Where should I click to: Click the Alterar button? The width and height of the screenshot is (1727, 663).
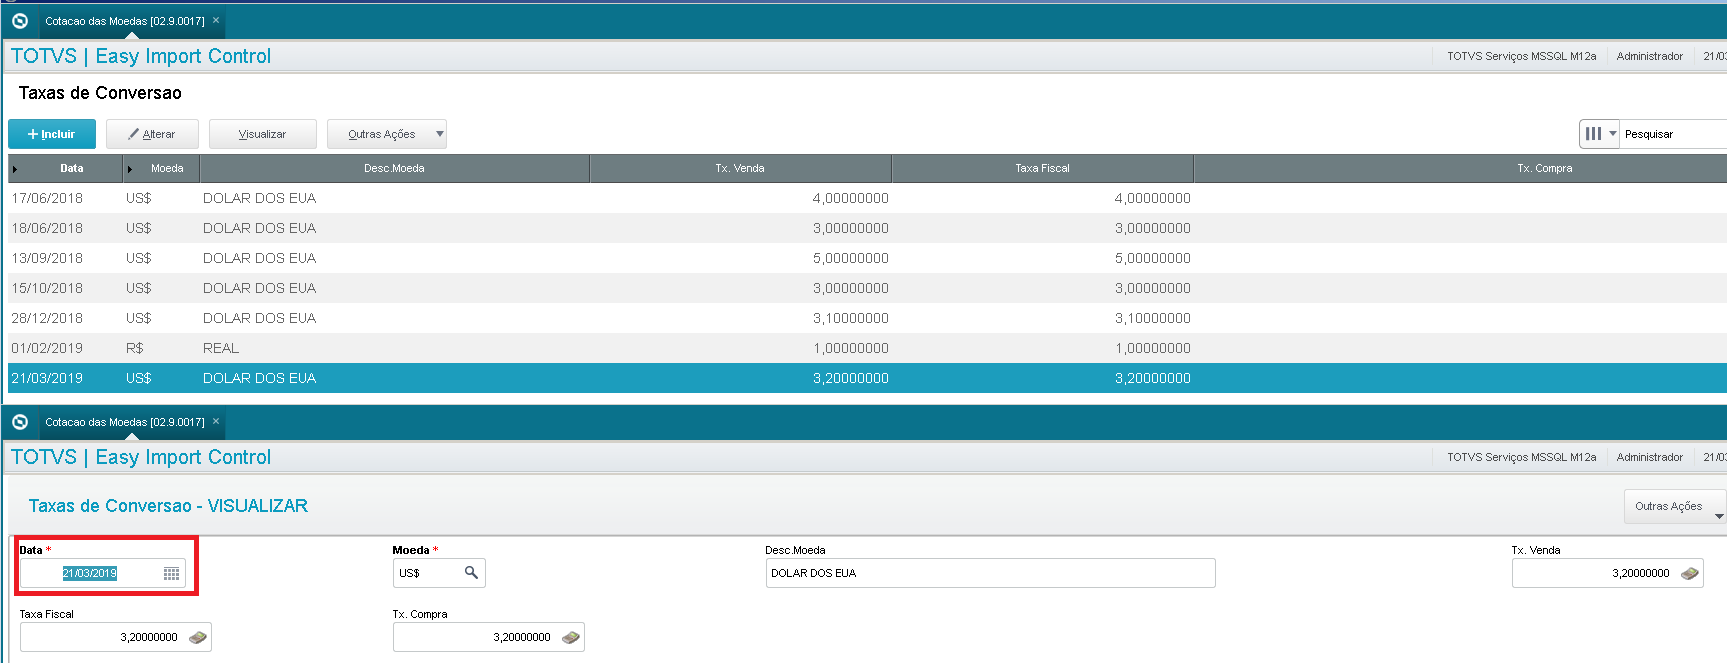click(x=152, y=134)
